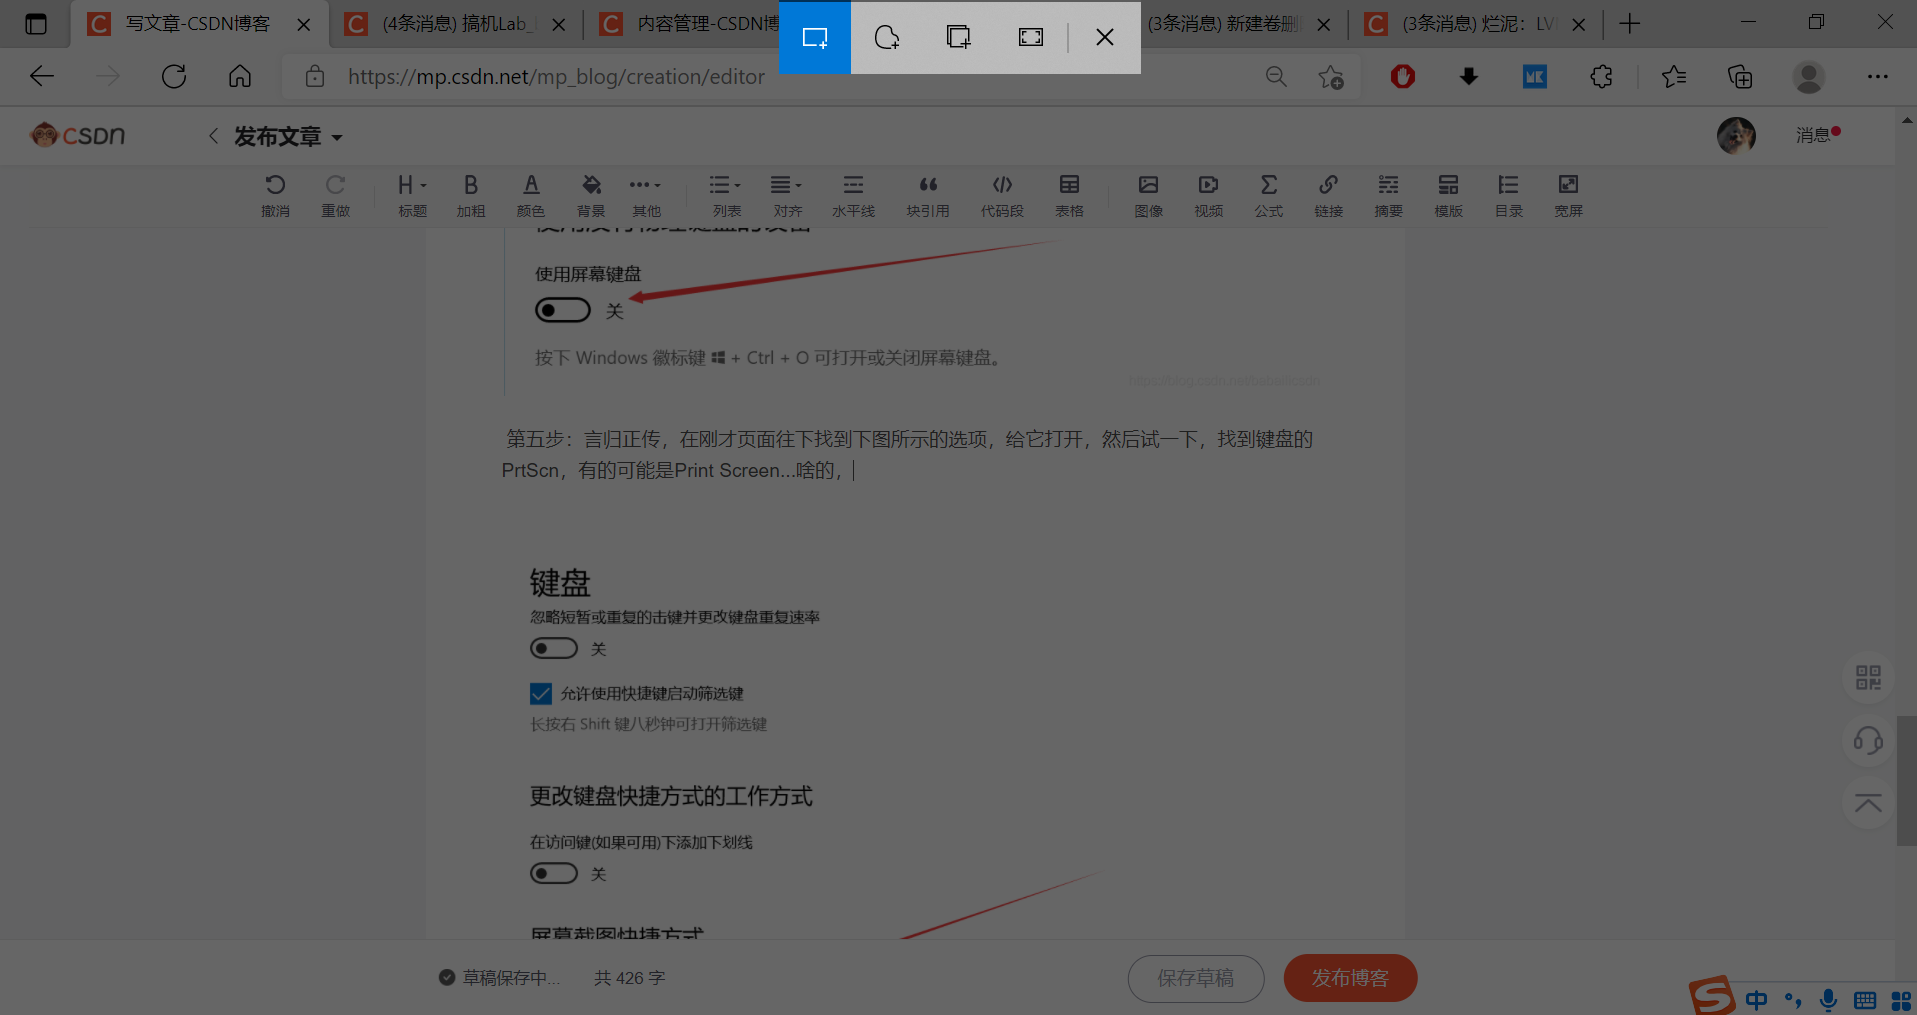Insert a math formula (公式)
Image resolution: width=1917 pixels, height=1015 pixels.
click(1268, 194)
